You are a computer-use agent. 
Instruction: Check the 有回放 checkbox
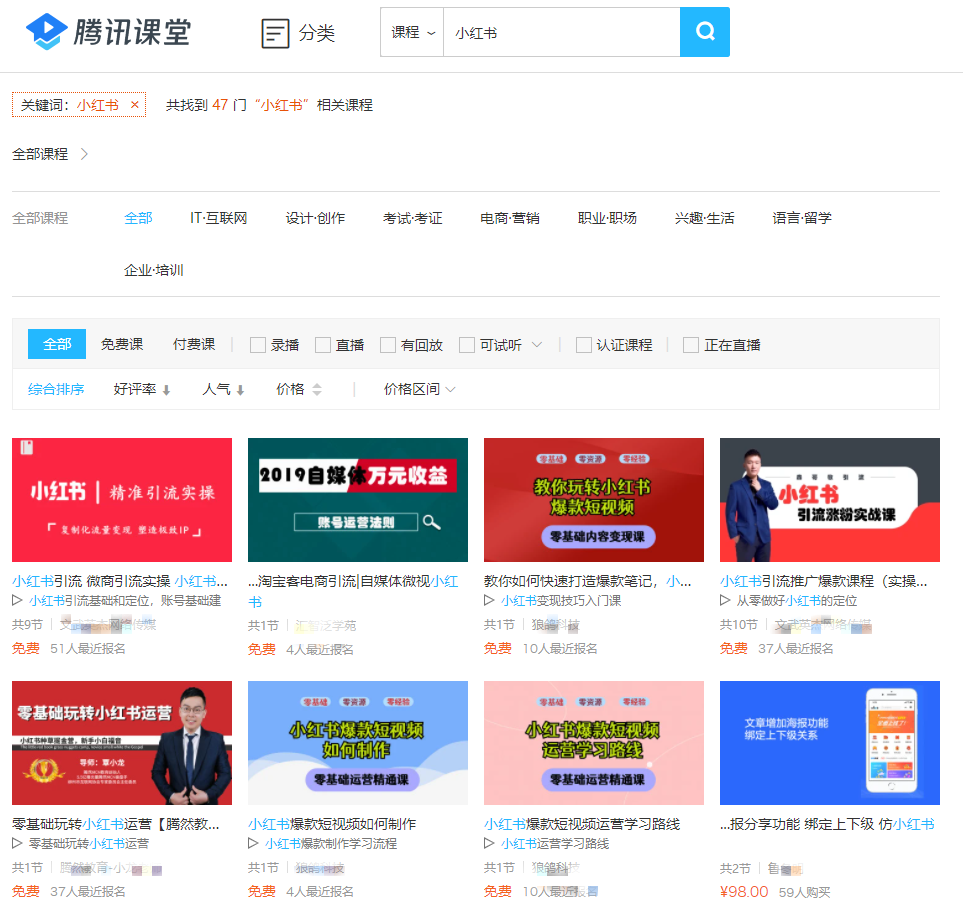point(388,345)
